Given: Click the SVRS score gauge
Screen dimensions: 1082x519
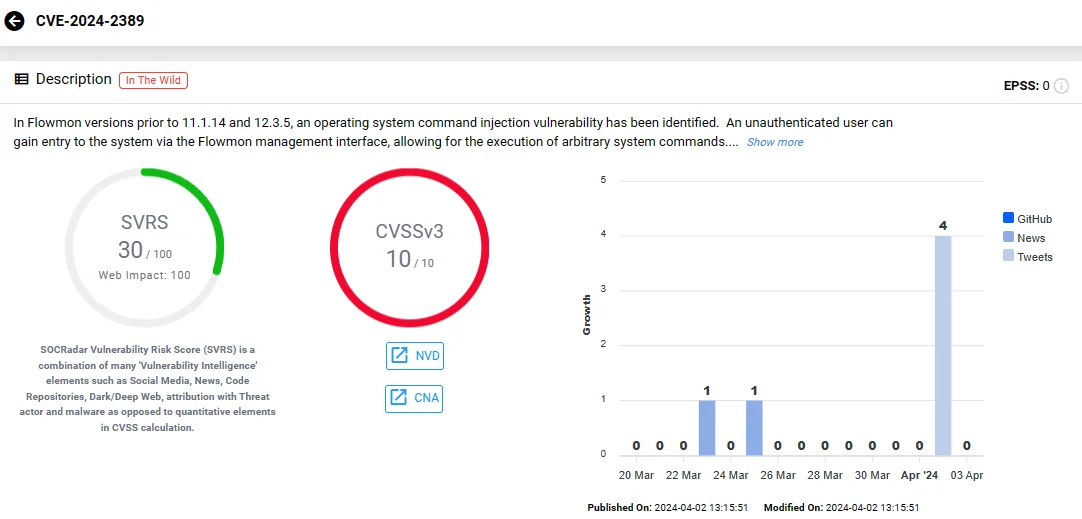Looking at the screenshot, I should tap(144, 247).
